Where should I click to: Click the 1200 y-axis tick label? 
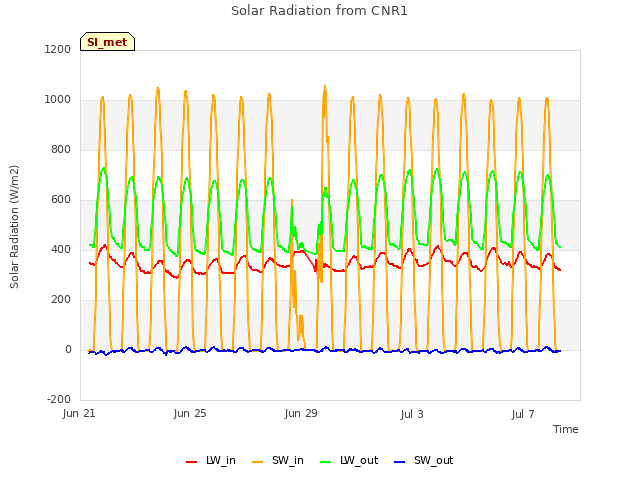click(x=58, y=49)
